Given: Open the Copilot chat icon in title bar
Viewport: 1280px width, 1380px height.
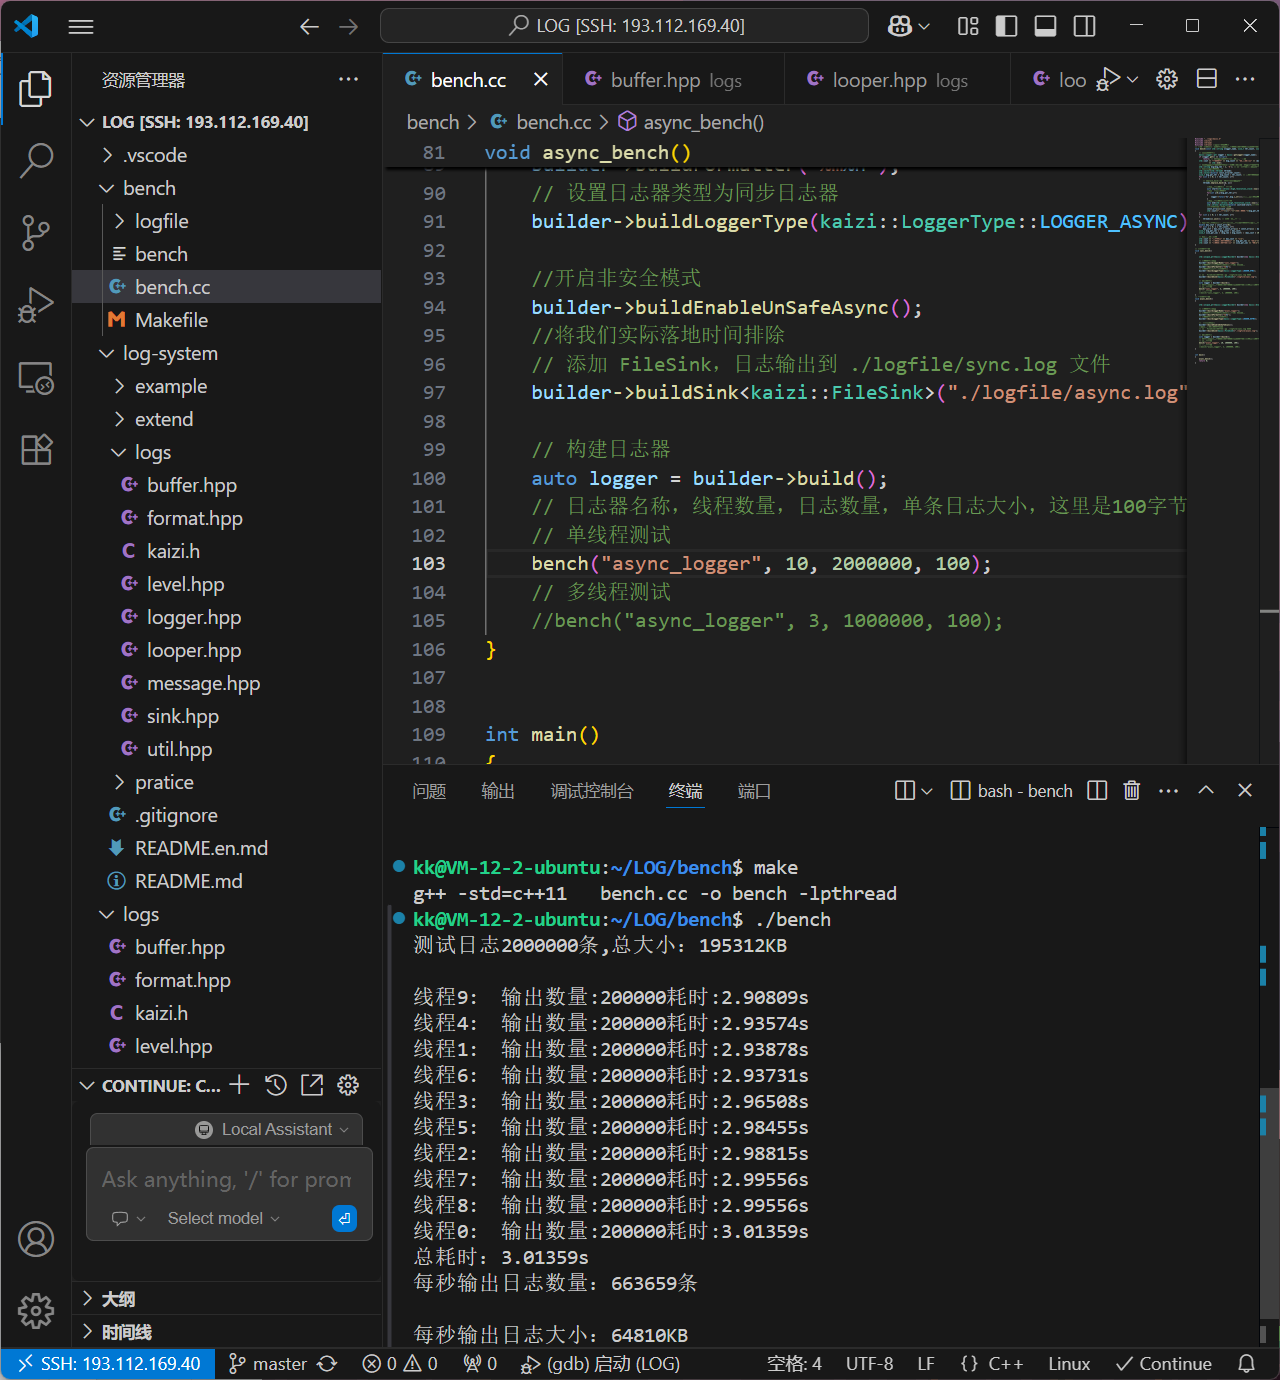Looking at the screenshot, I should (x=900, y=26).
